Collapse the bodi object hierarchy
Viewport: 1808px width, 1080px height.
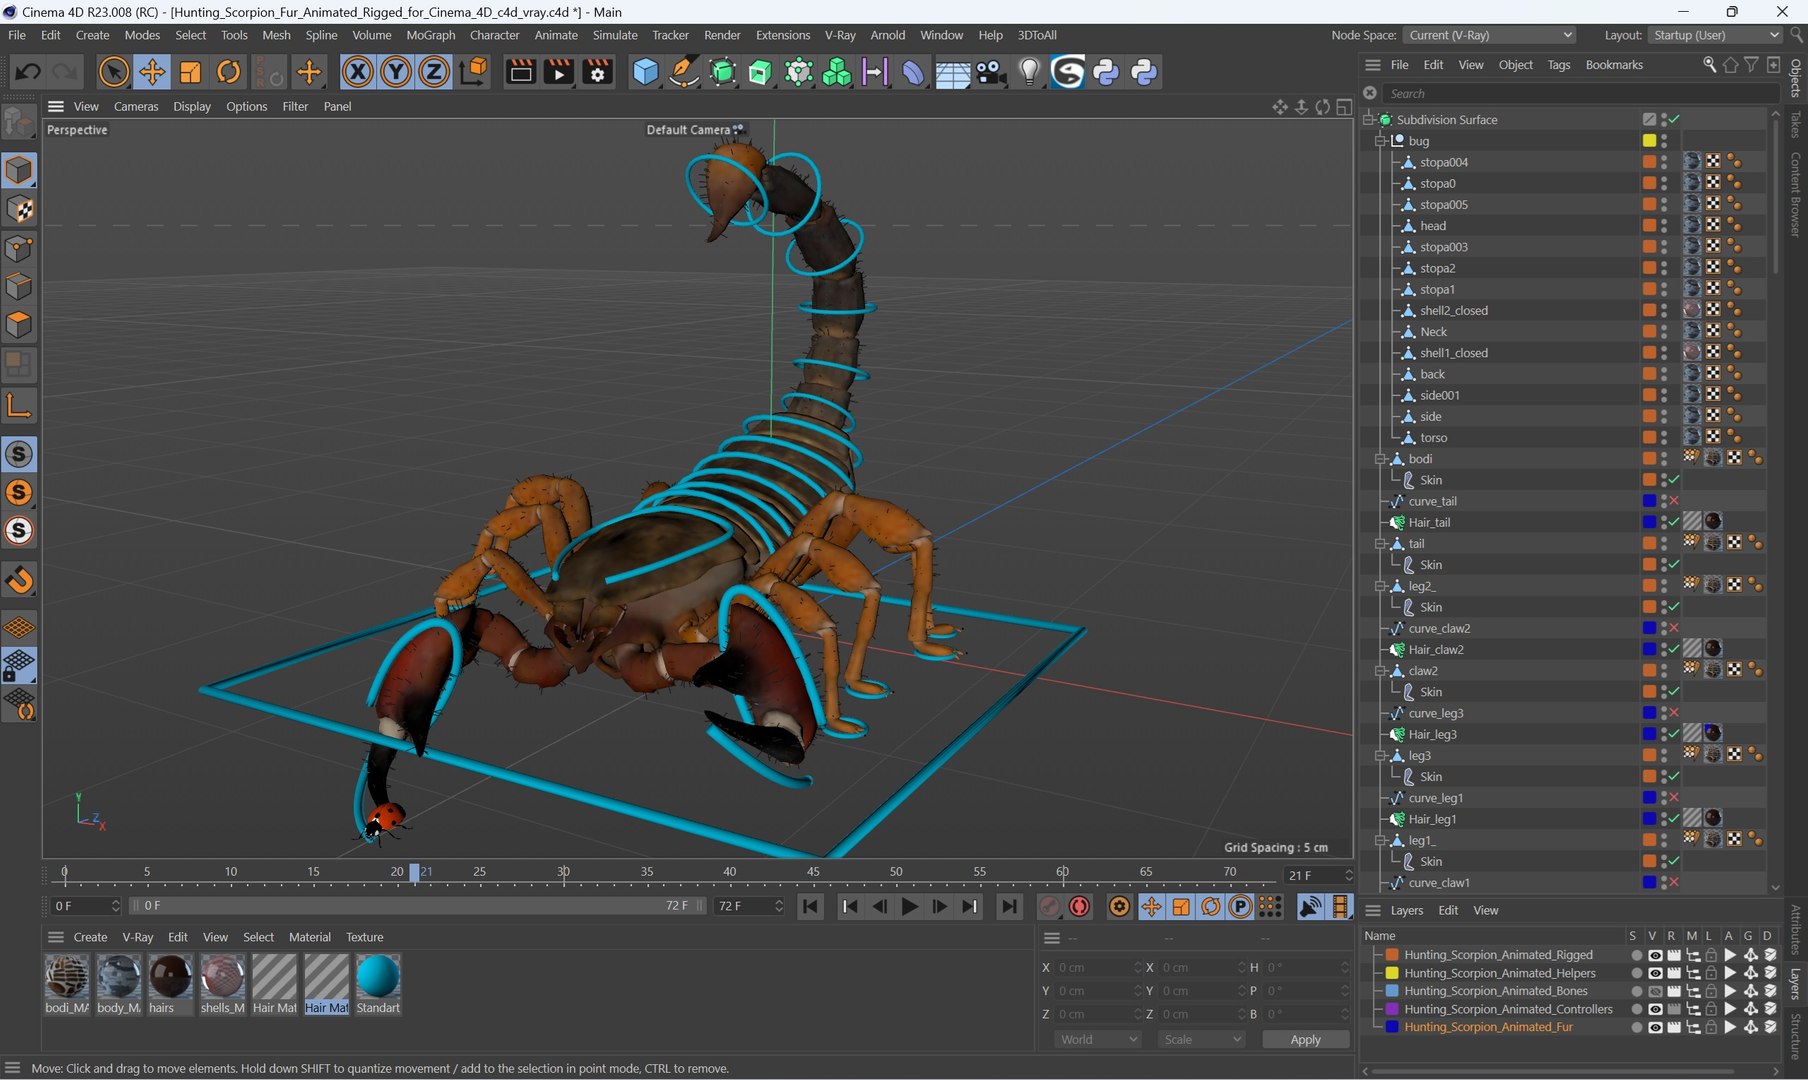tap(1380, 459)
